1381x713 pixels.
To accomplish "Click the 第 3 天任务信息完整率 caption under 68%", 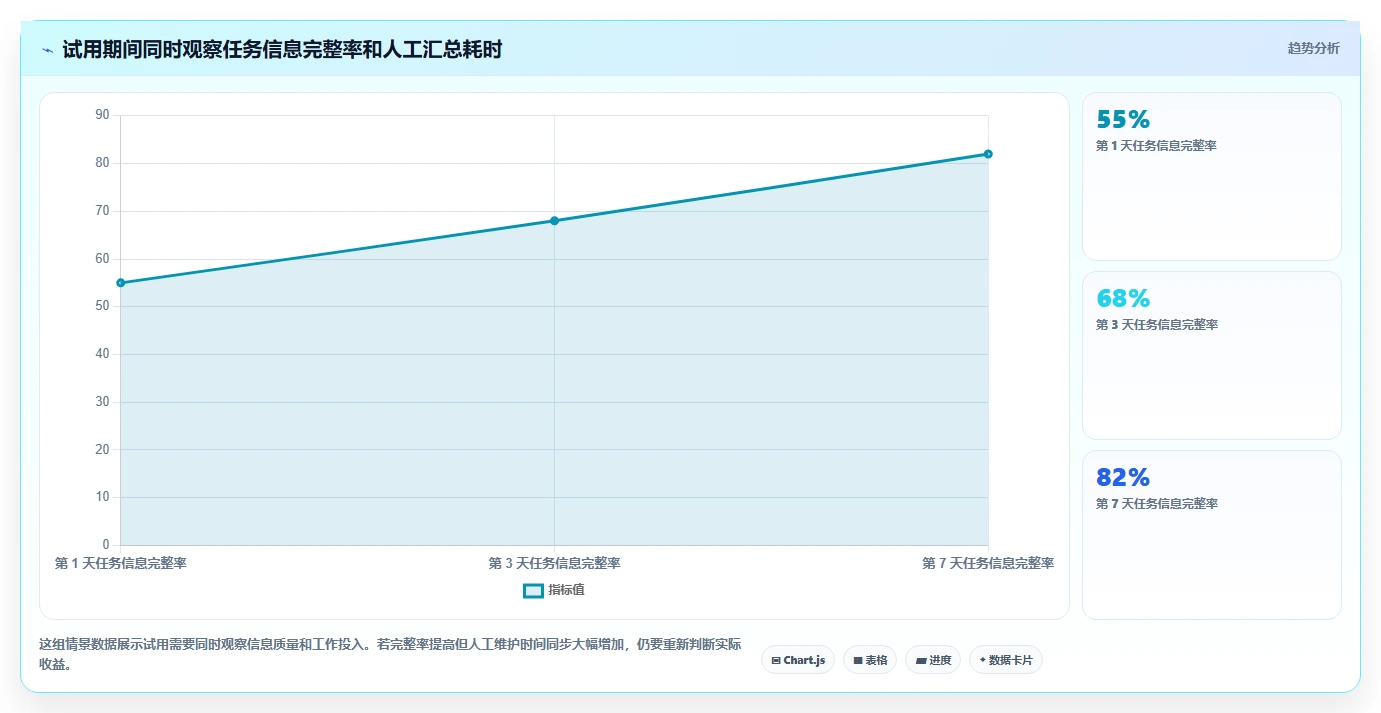I will [1157, 325].
